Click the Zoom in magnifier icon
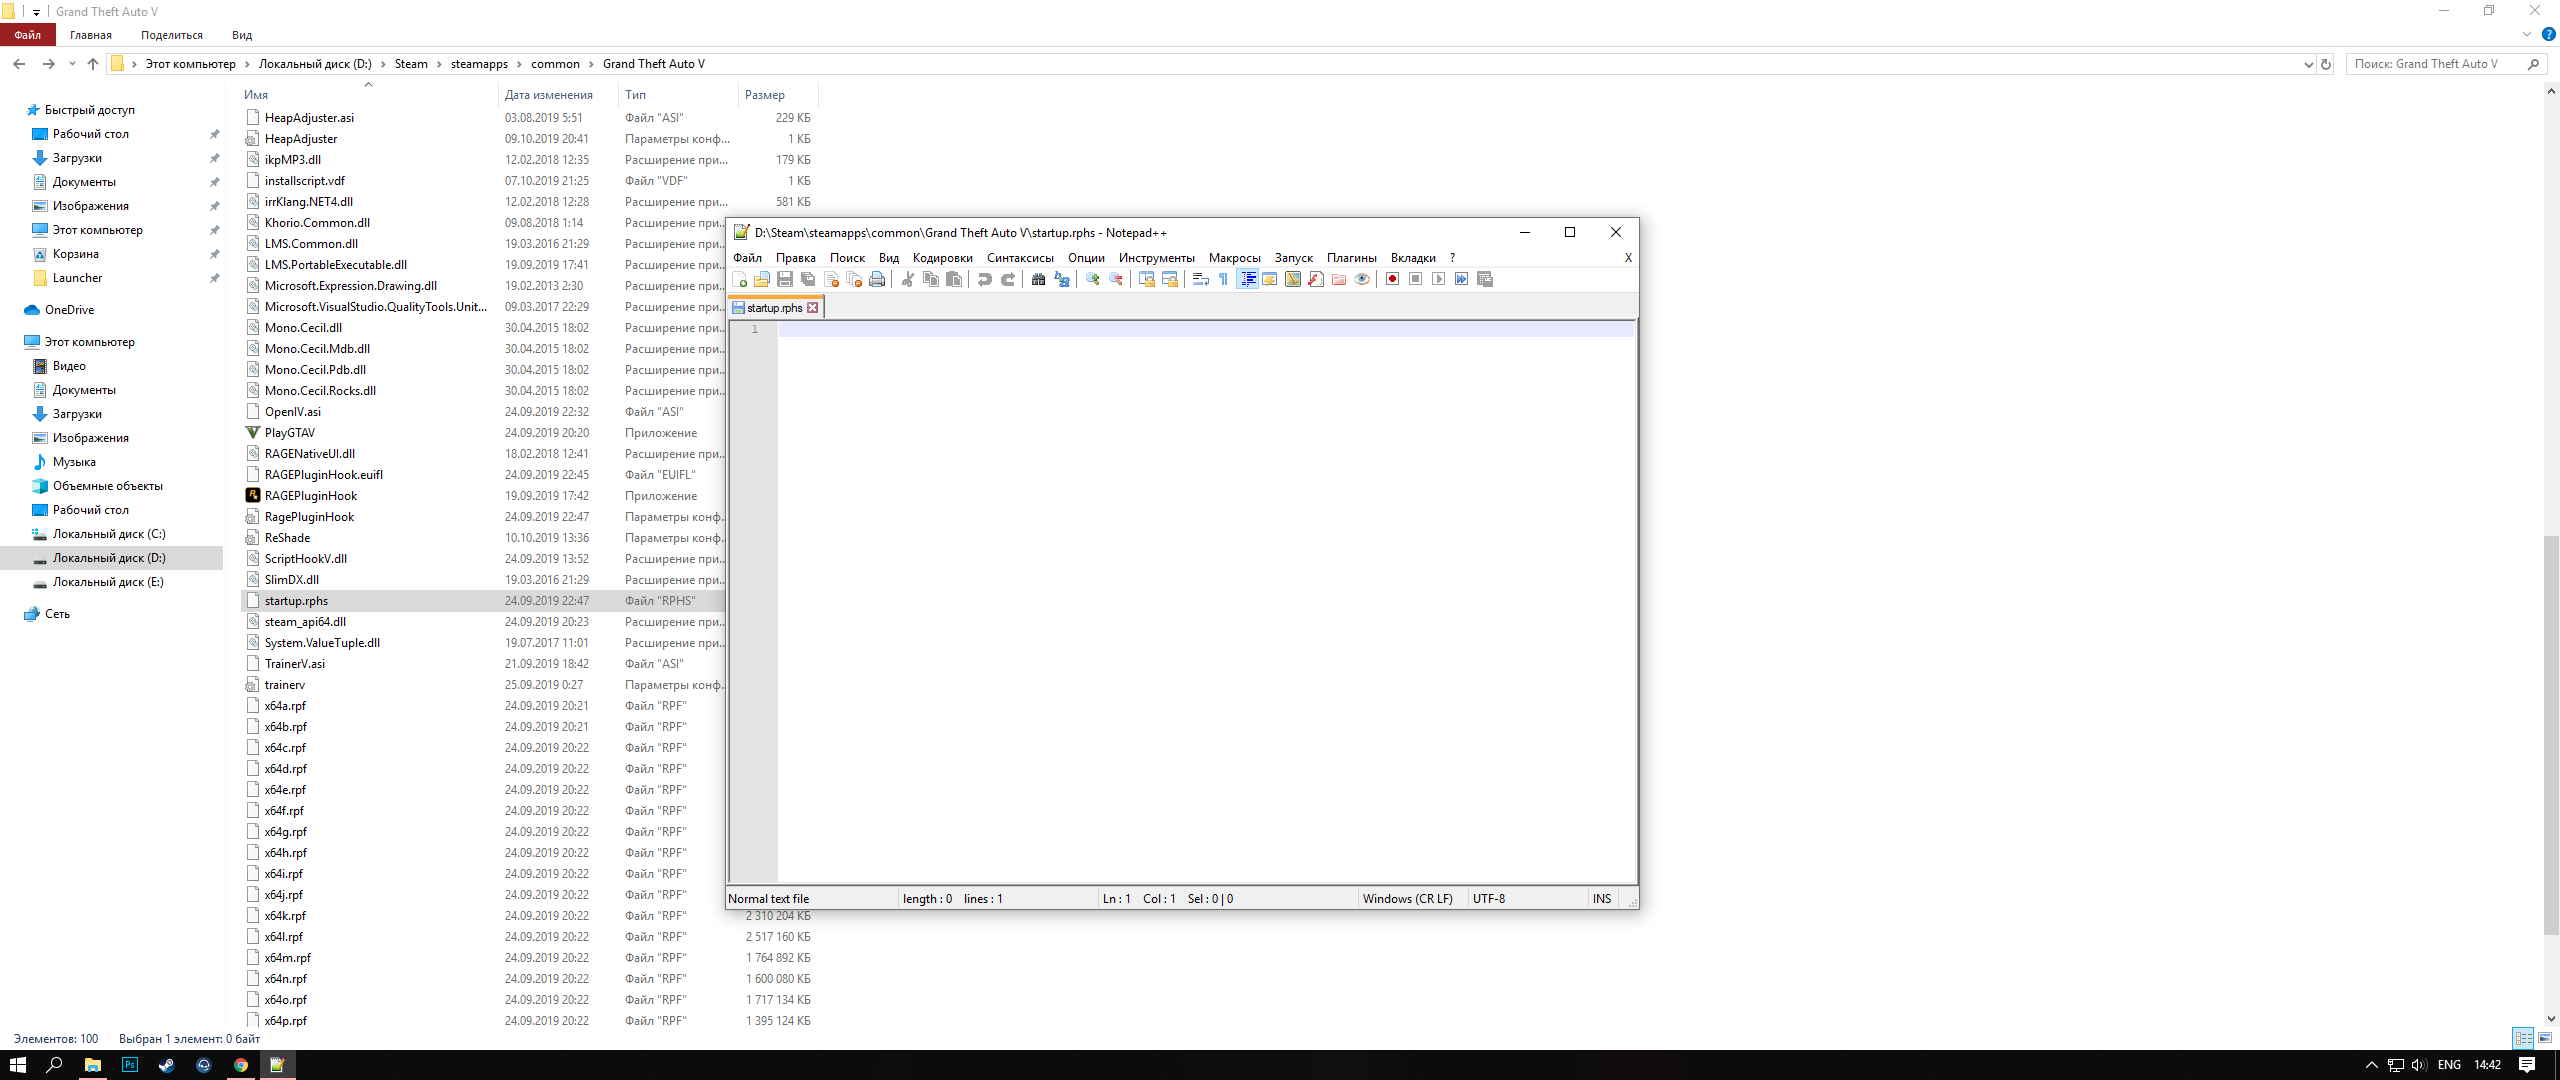The height and width of the screenshot is (1080, 2560). pyautogui.click(x=1093, y=280)
